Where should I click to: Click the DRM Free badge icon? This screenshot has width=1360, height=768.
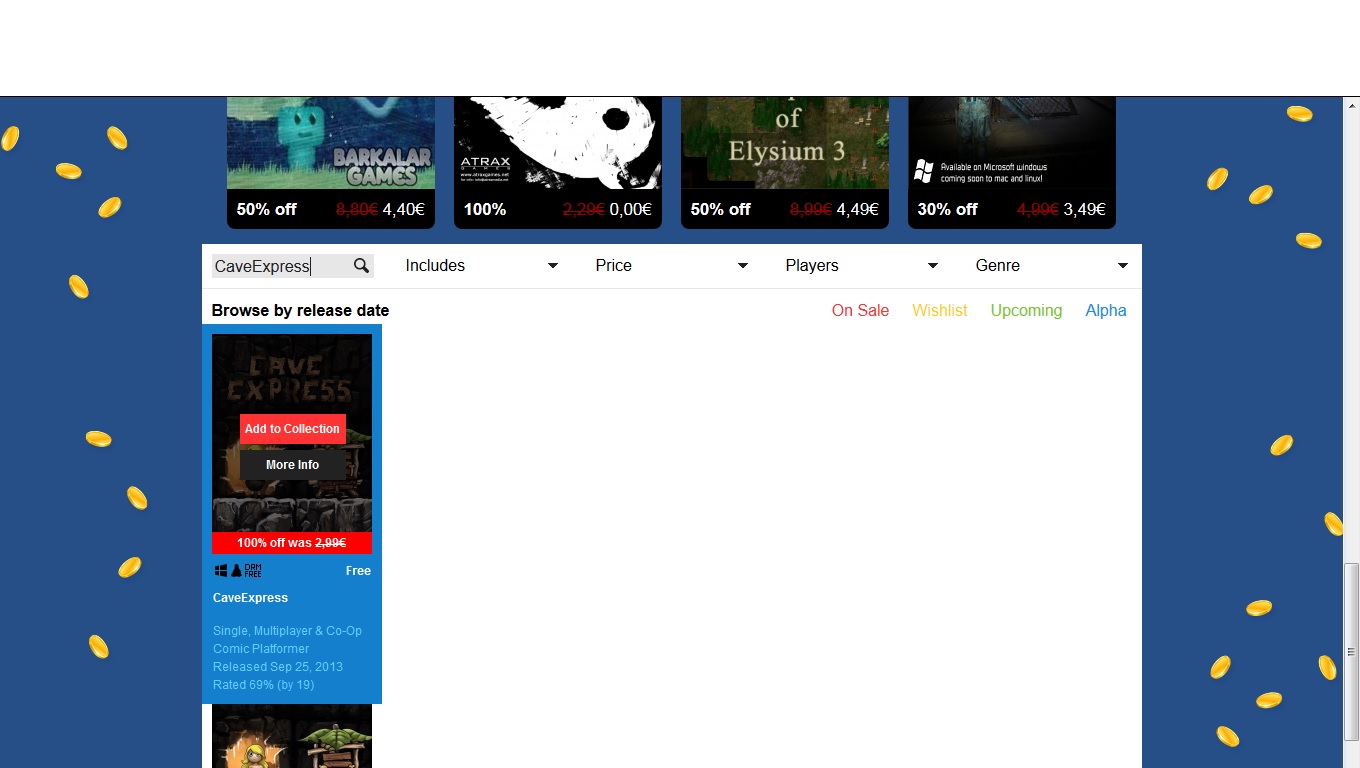(253, 570)
